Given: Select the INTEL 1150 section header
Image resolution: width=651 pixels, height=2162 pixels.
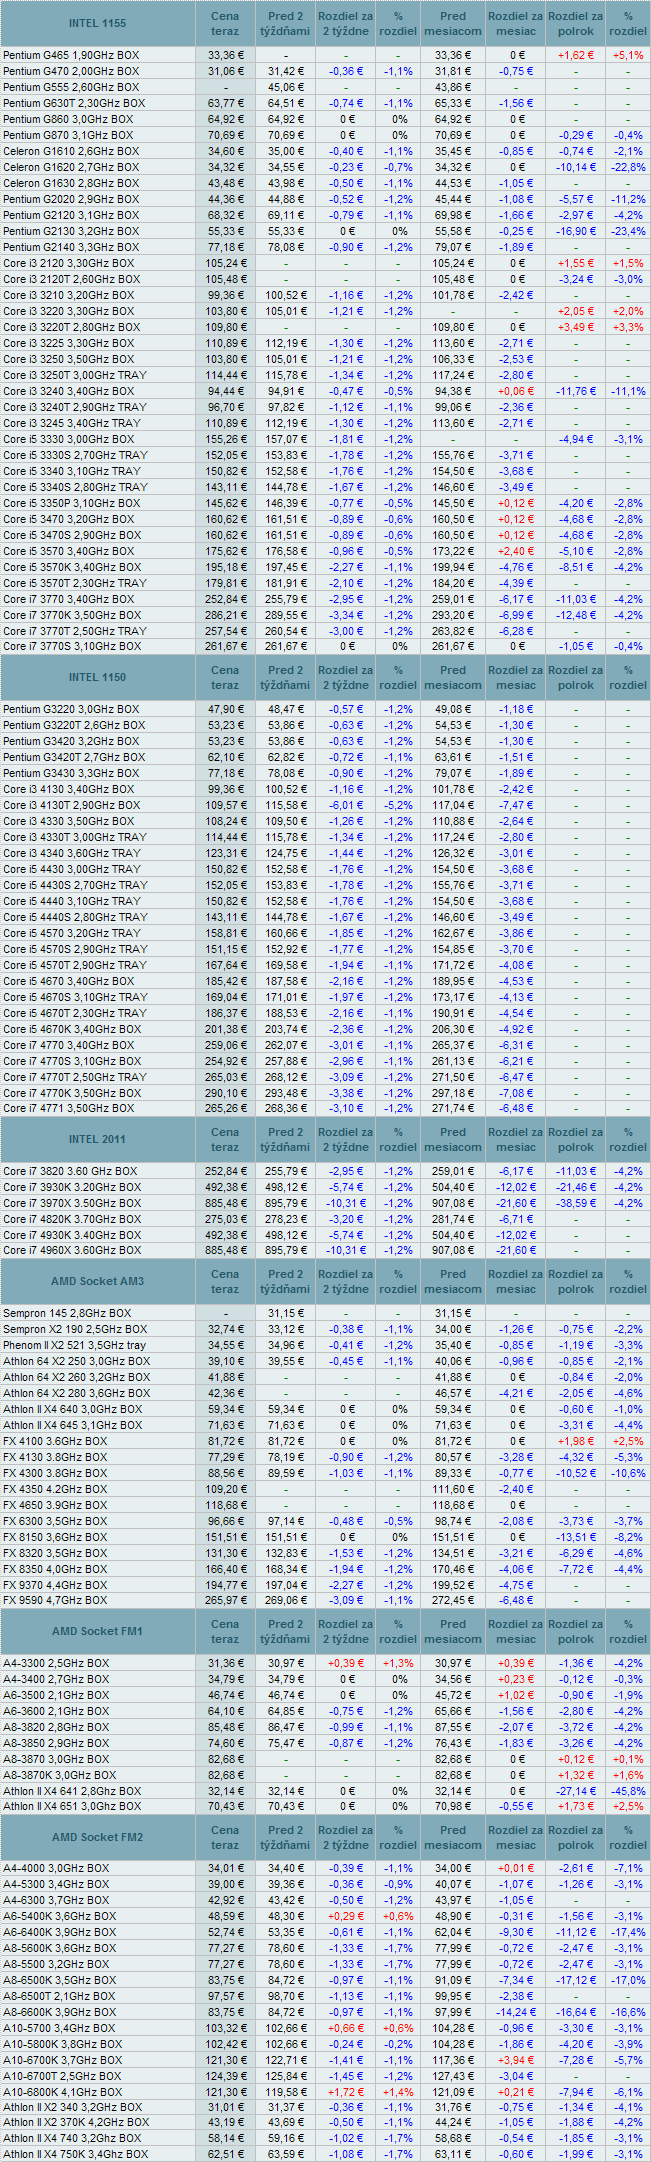Looking at the screenshot, I should tap(98, 677).
